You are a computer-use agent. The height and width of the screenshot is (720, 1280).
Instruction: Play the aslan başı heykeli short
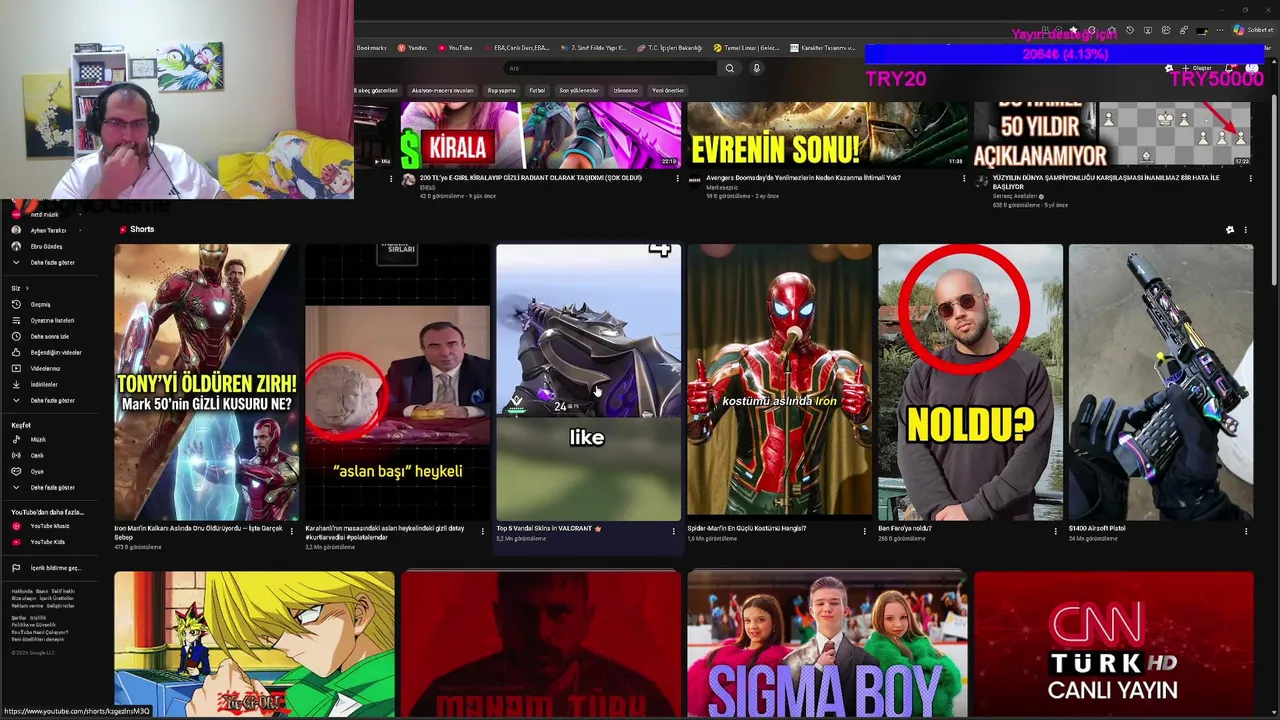click(397, 382)
